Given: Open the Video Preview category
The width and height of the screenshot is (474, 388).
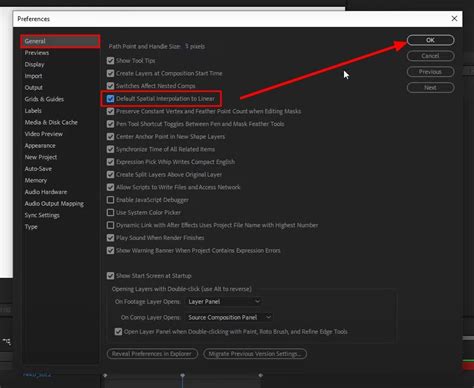Looking at the screenshot, I should (44, 134).
